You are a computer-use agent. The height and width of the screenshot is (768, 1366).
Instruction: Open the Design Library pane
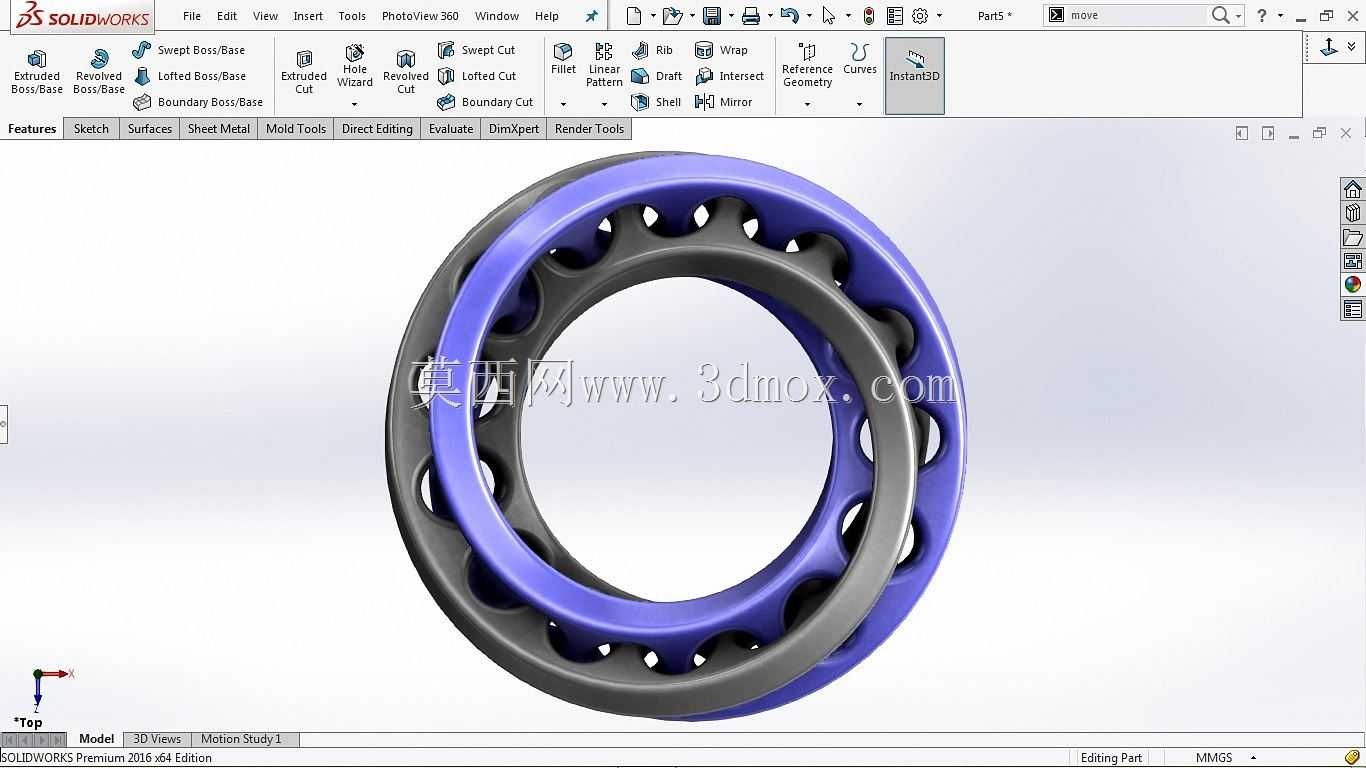pyautogui.click(x=1353, y=214)
